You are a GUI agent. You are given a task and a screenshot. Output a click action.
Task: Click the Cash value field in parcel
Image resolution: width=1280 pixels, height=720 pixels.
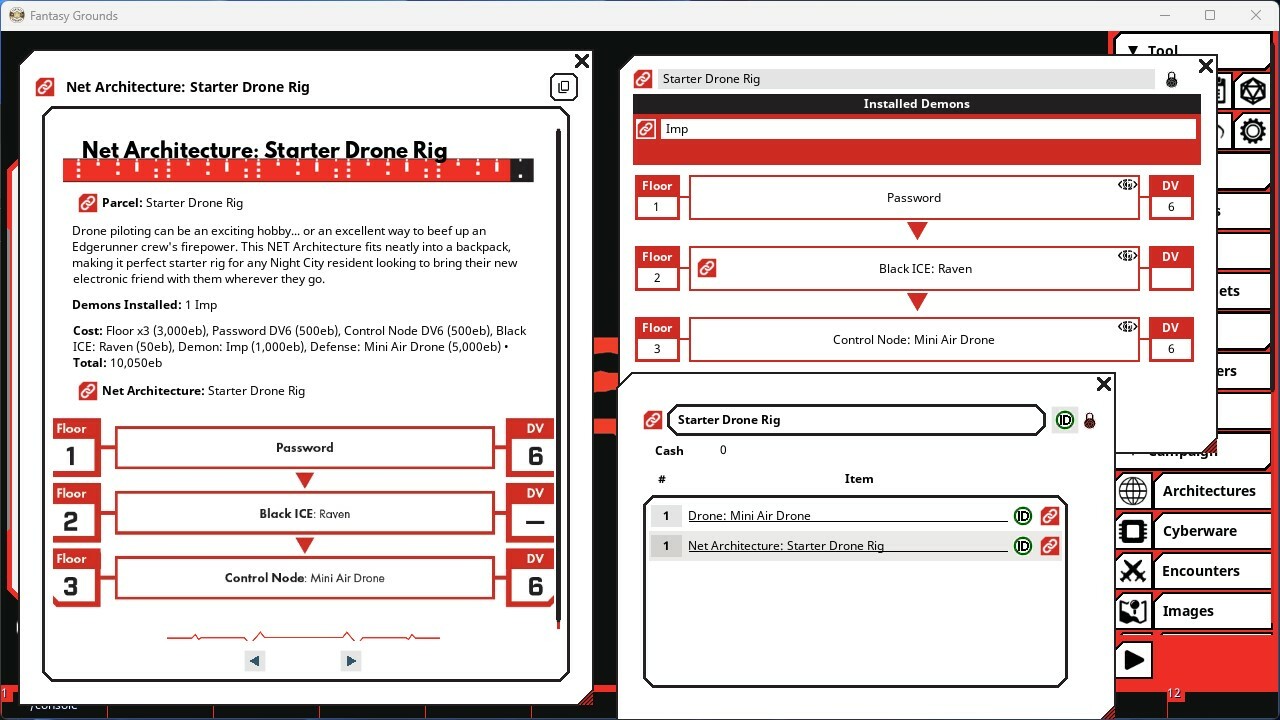click(723, 451)
